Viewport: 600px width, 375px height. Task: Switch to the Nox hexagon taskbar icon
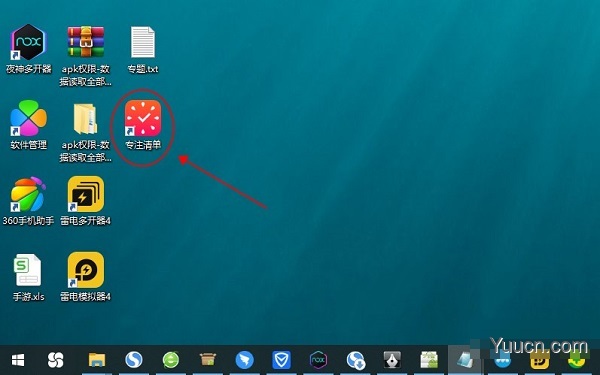(318, 360)
